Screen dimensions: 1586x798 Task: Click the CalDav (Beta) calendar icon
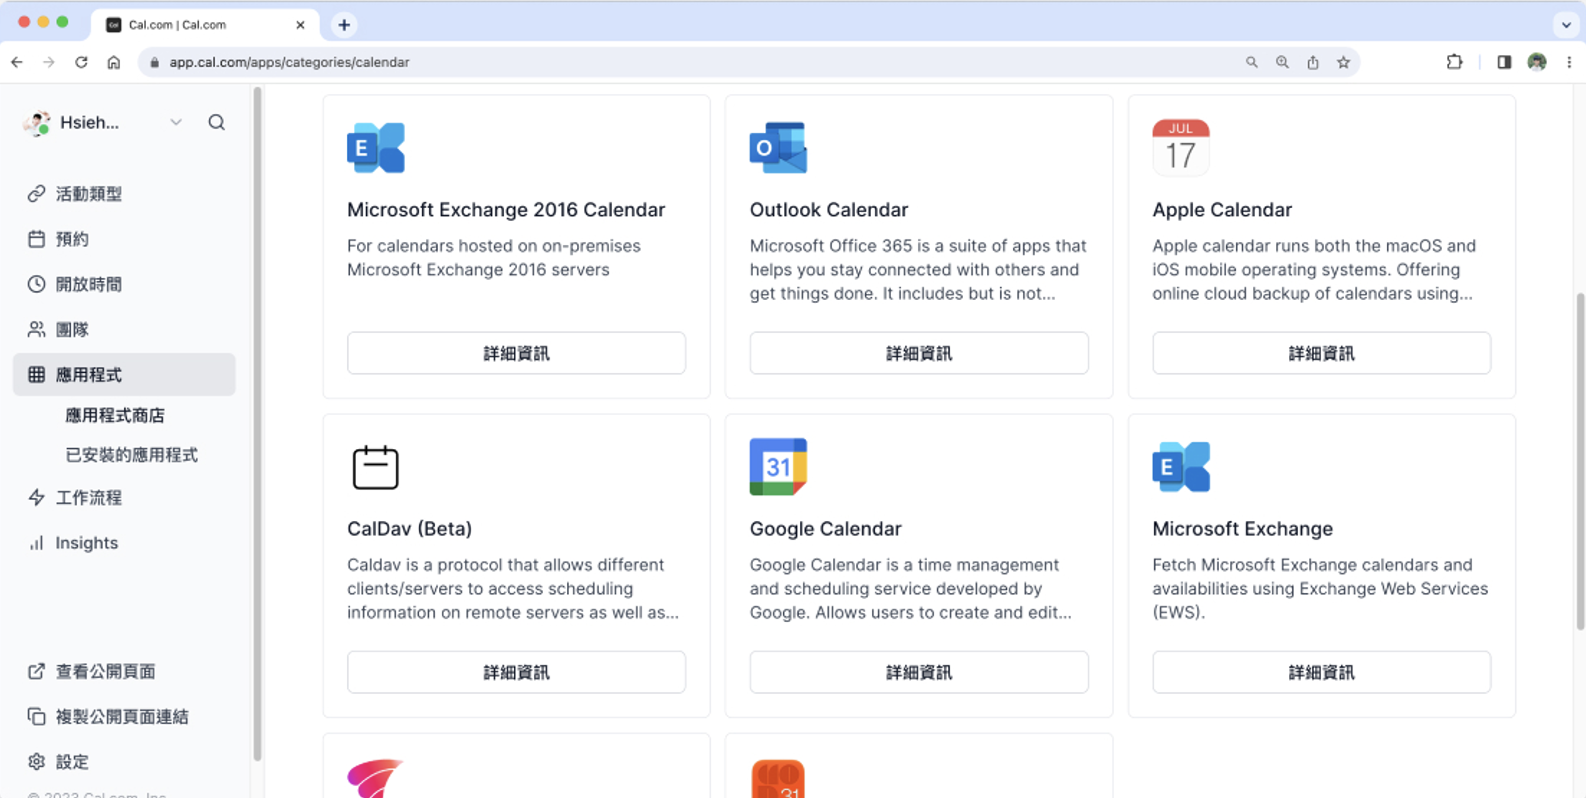coord(376,467)
